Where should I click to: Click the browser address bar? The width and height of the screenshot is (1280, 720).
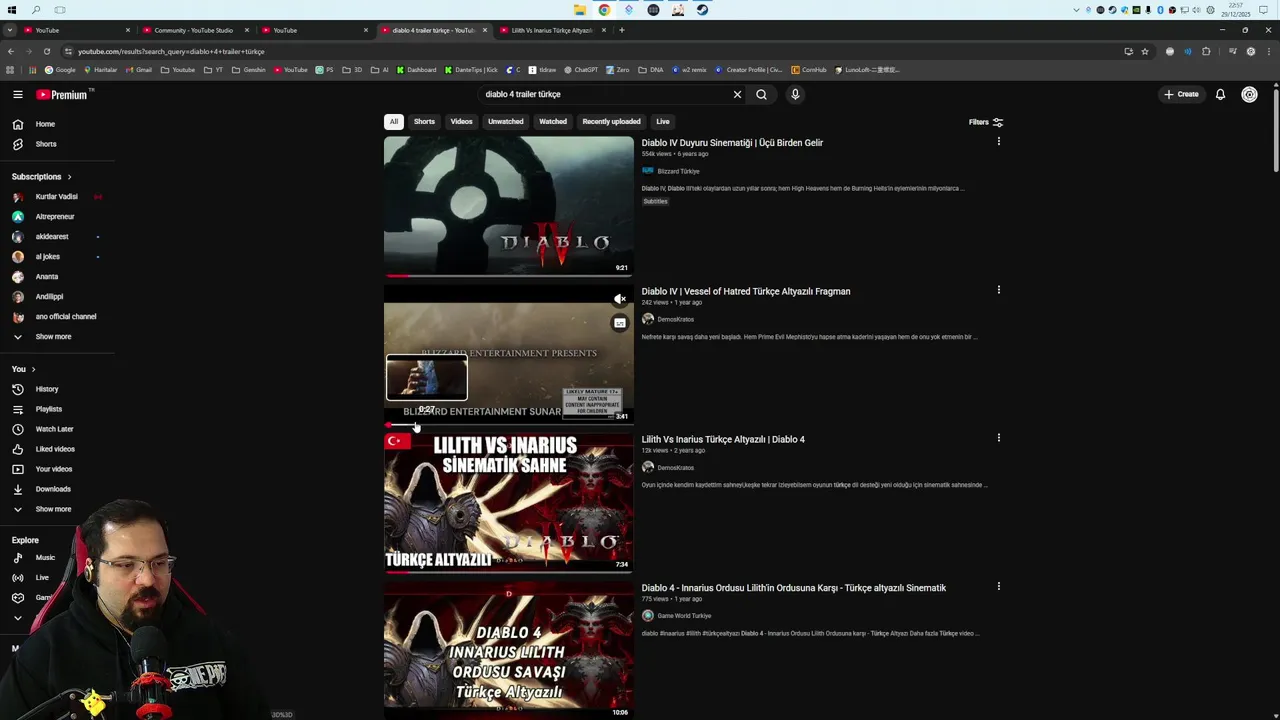(590, 51)
